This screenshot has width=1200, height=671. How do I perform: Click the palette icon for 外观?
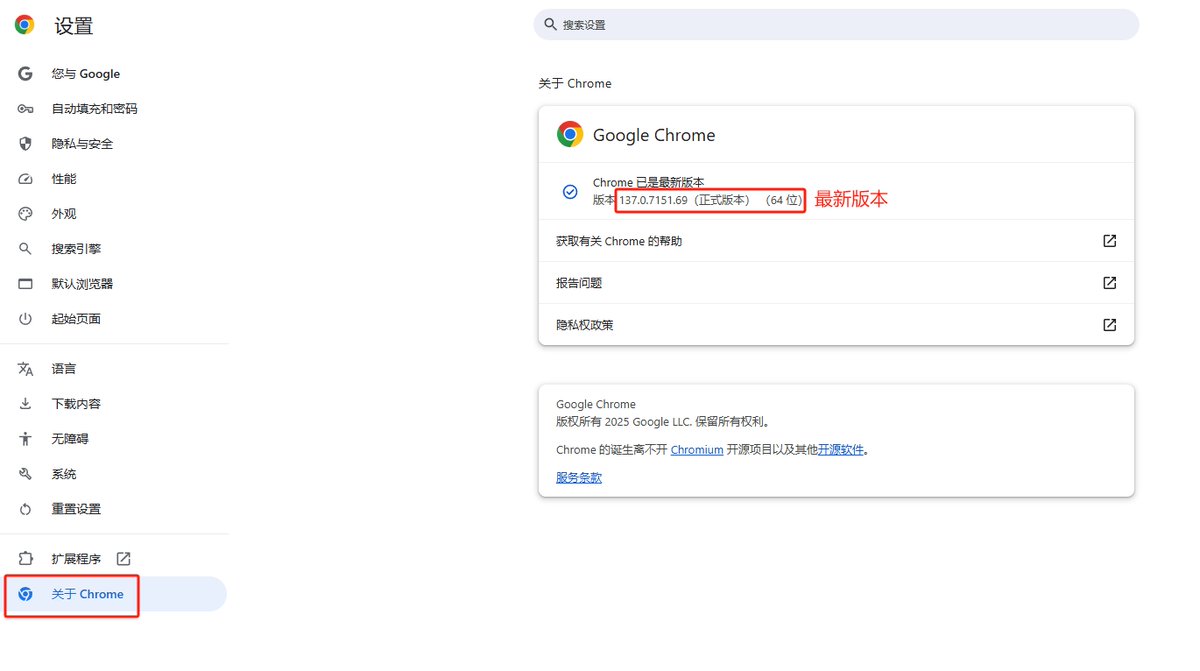[26, 214]
